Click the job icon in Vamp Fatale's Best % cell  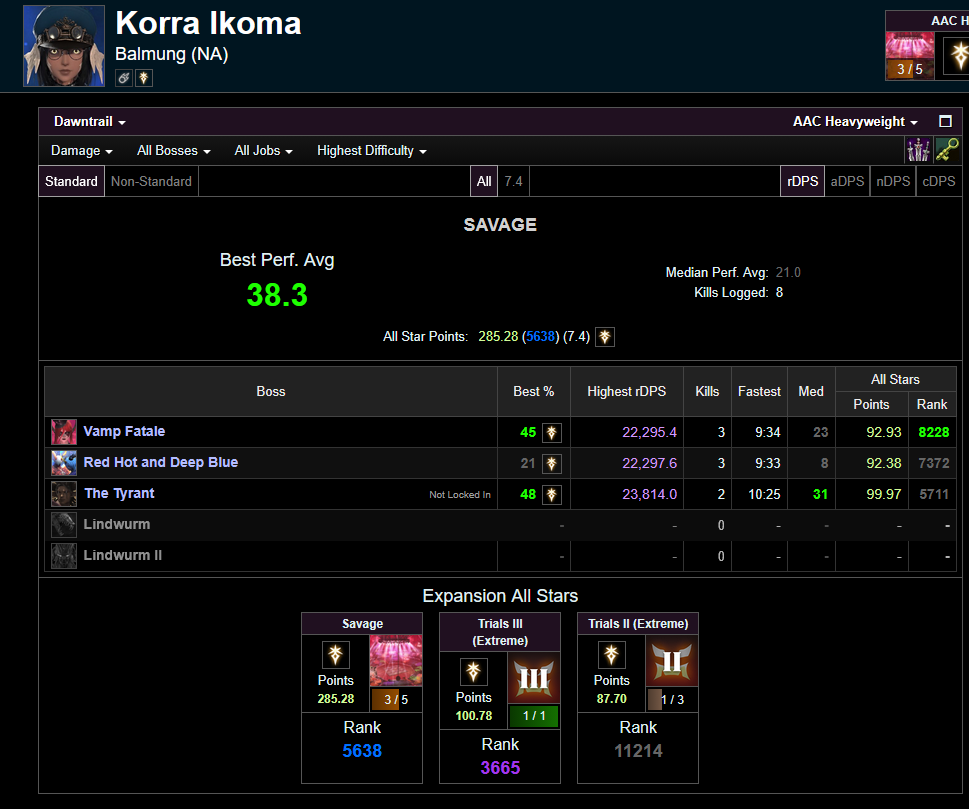coord(552,433)
